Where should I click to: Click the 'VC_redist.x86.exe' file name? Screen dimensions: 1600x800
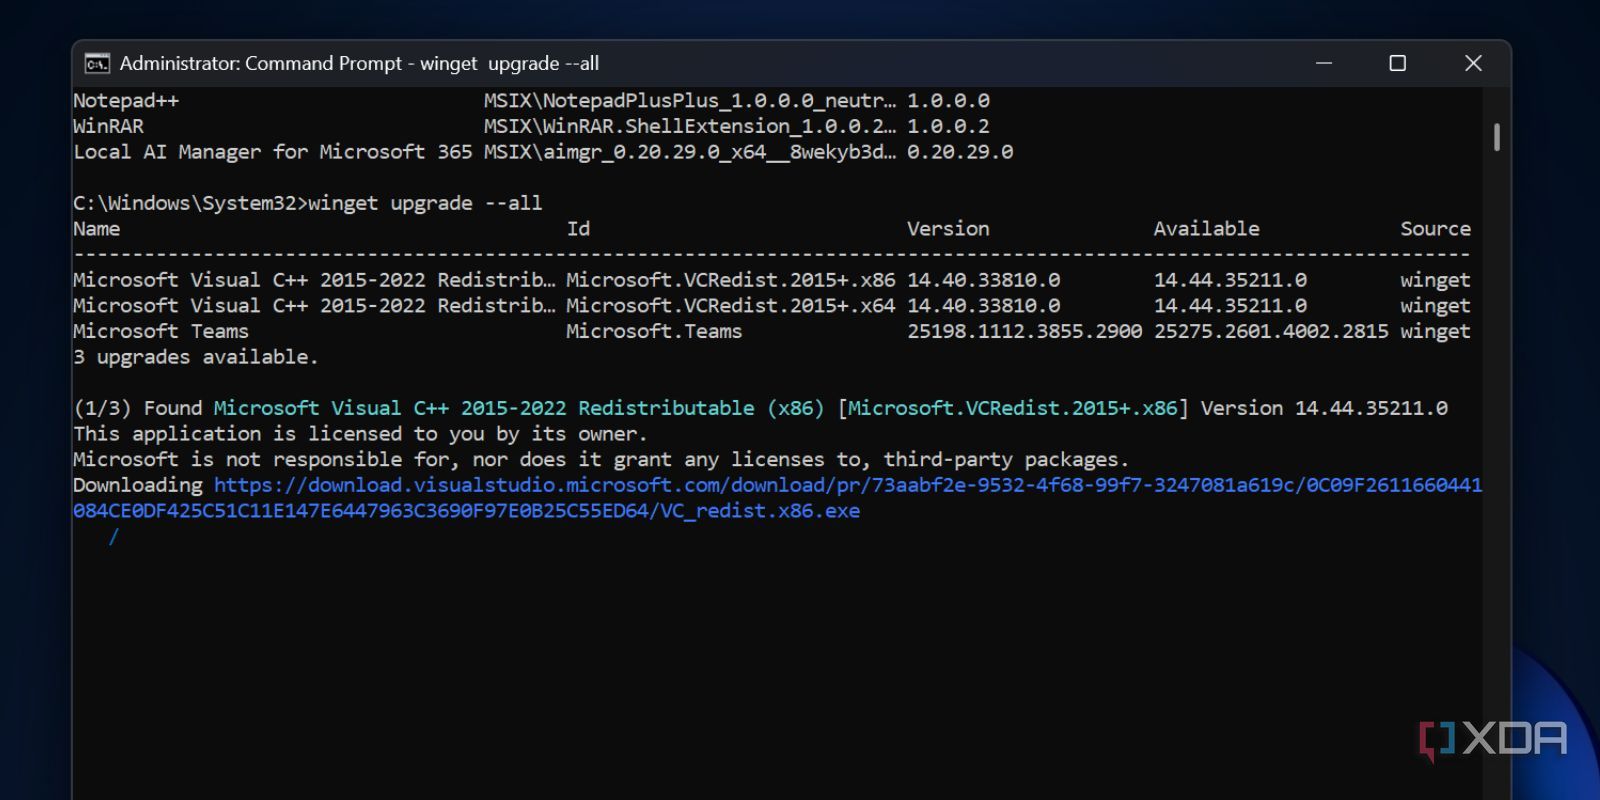click(x=760, y=511)
